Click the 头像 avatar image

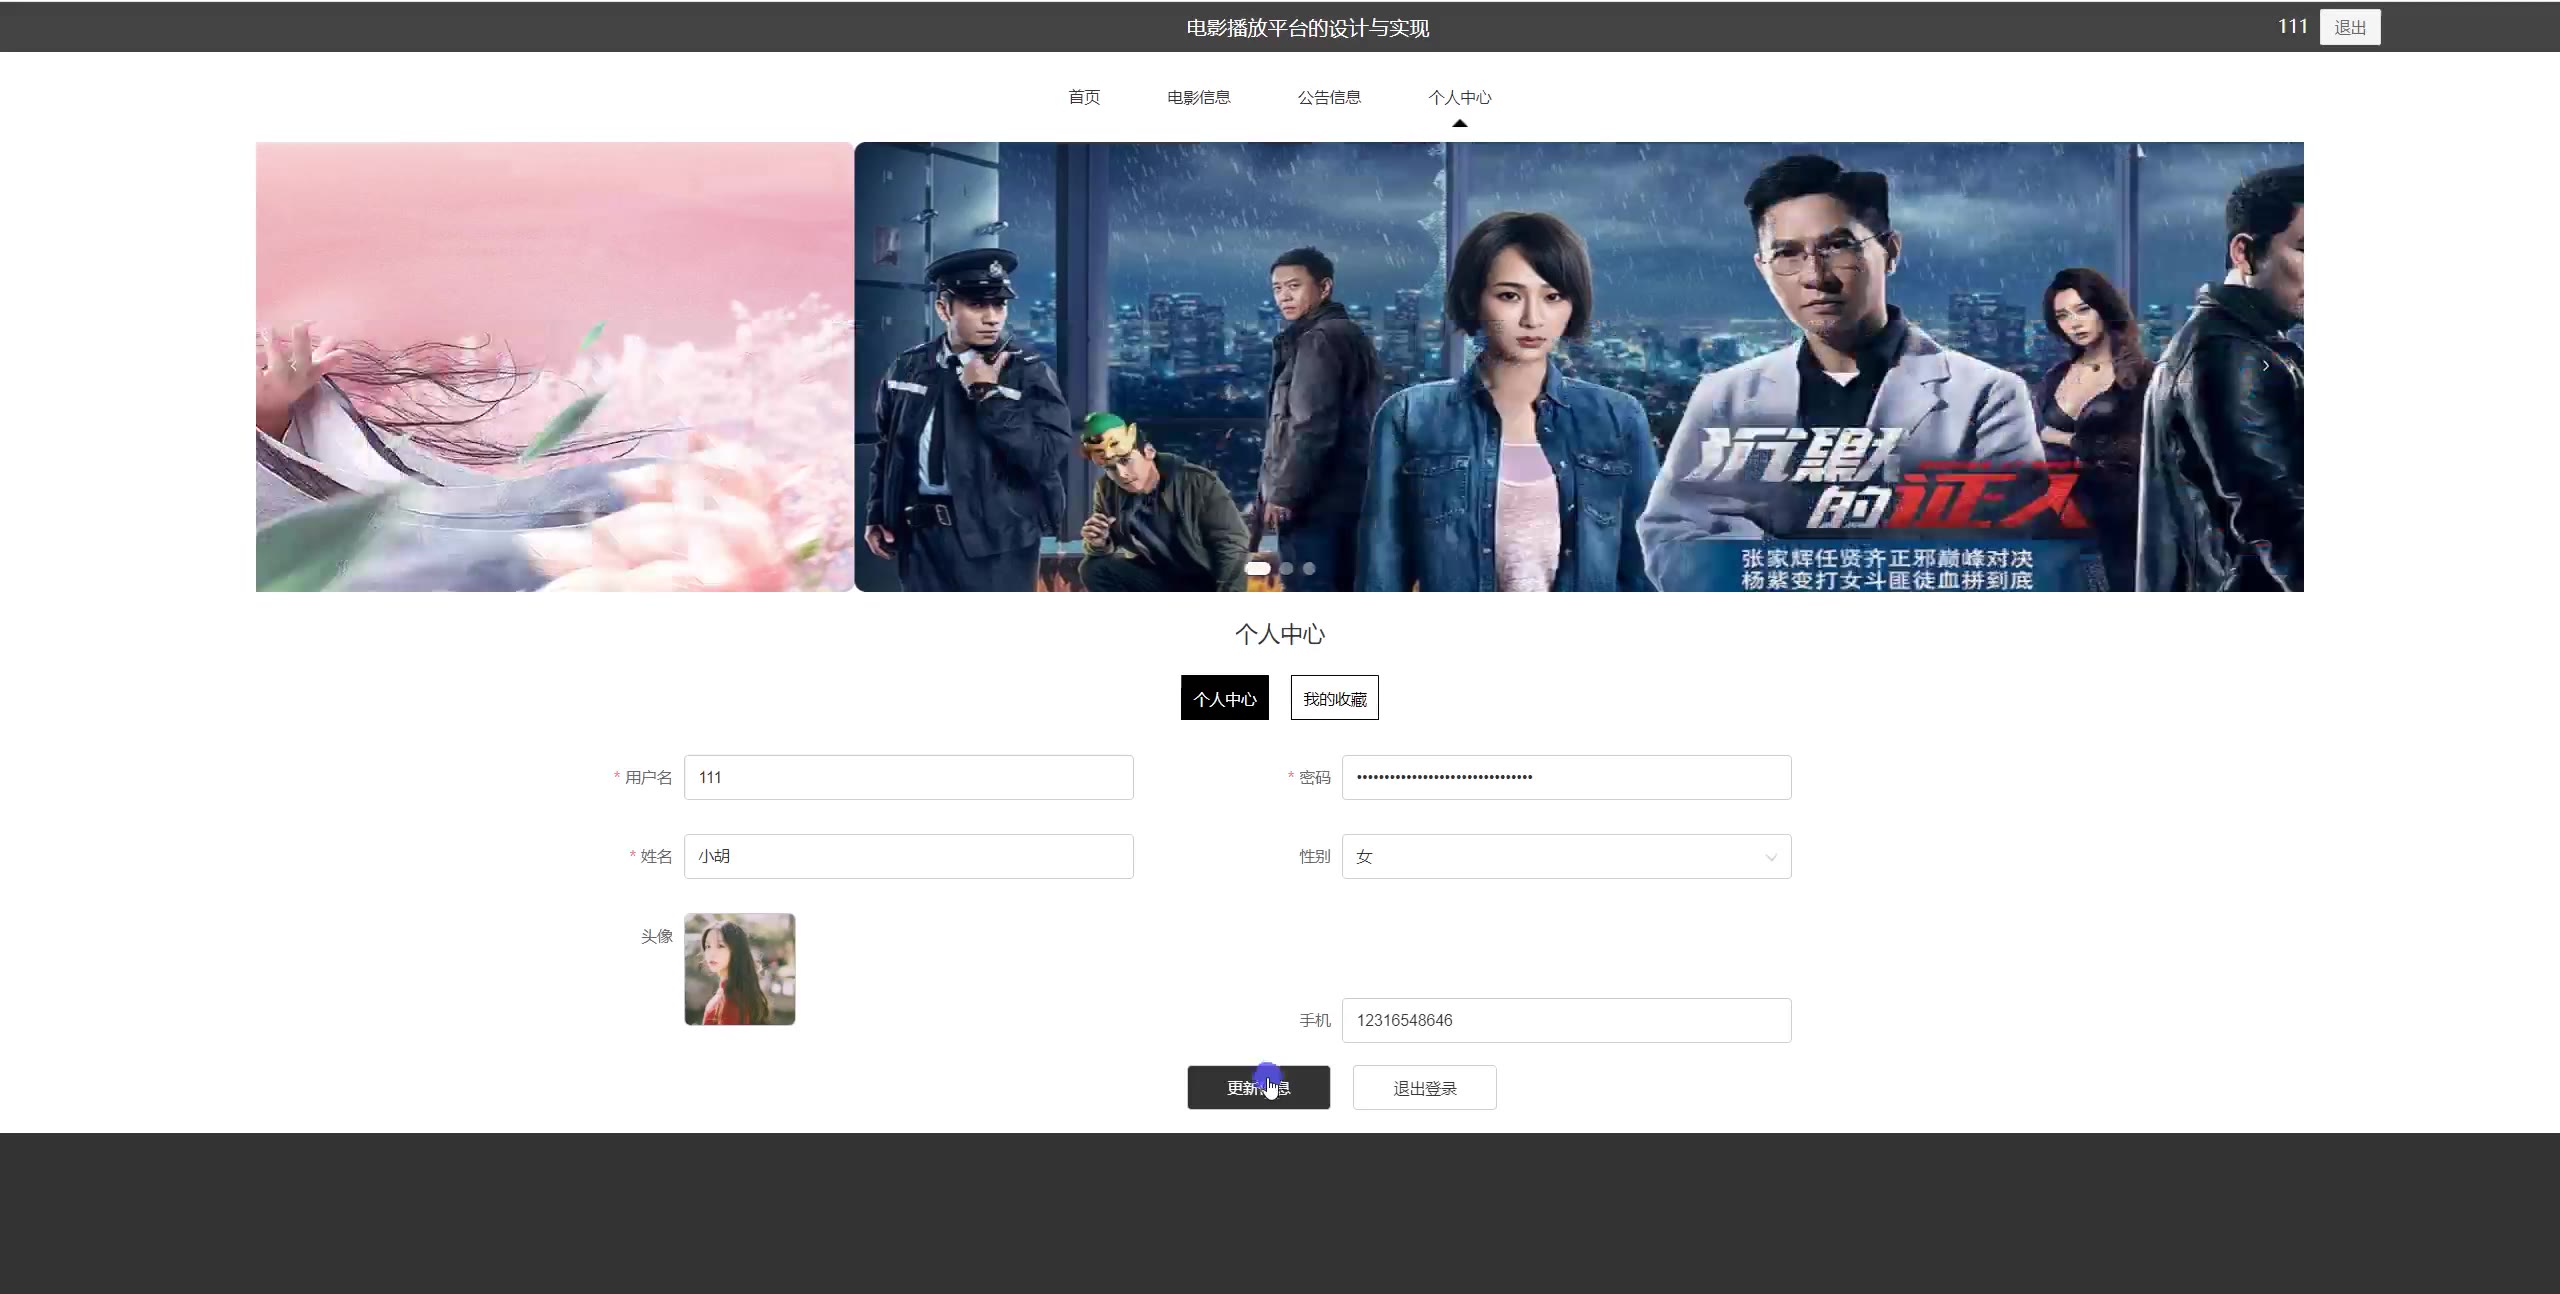(740, 969)
